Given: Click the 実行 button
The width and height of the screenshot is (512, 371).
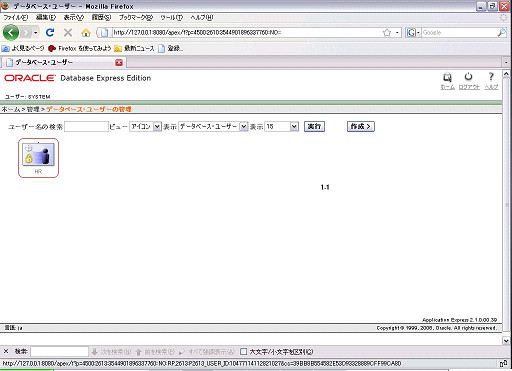Looking at the screenshot, I should coord(314,127).
